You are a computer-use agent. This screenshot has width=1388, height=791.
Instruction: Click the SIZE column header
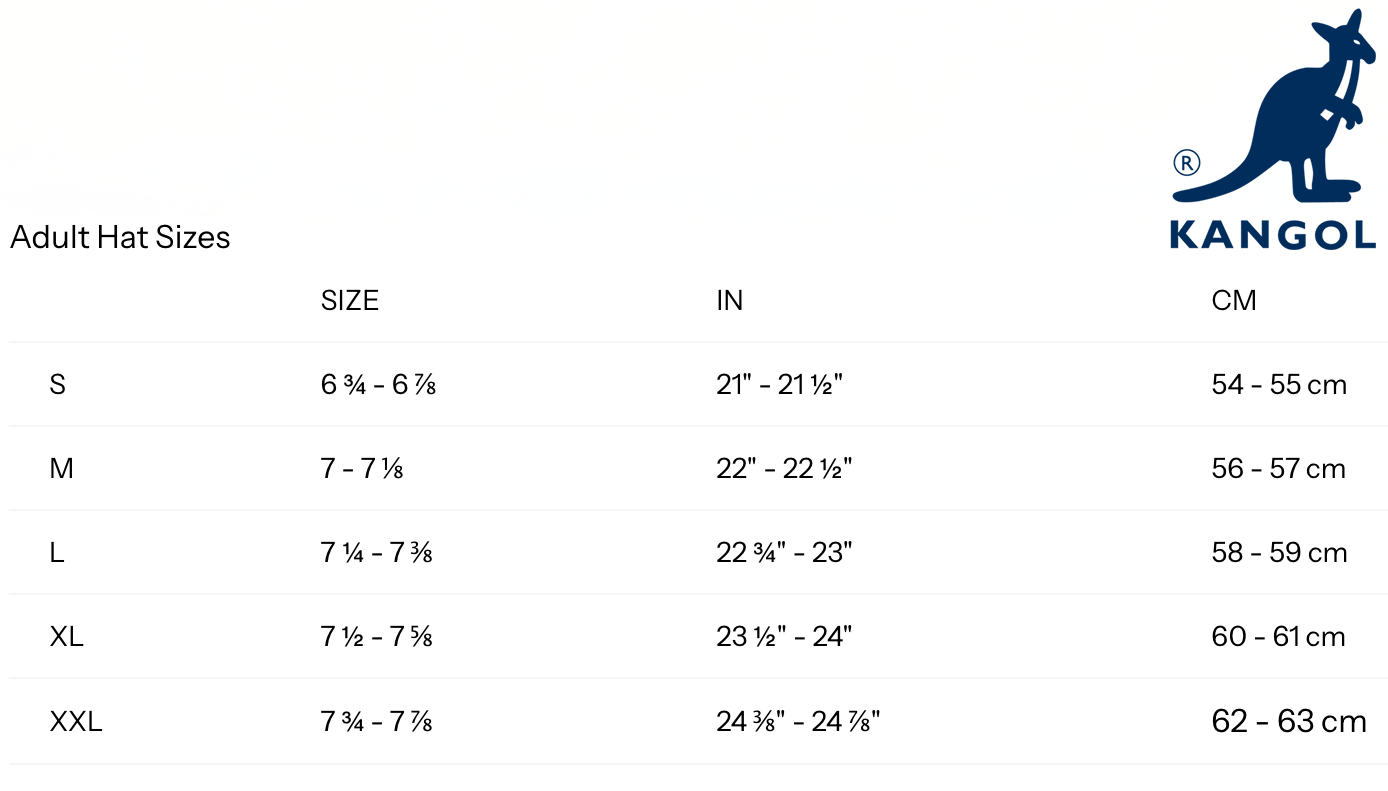tap(350, 301)
